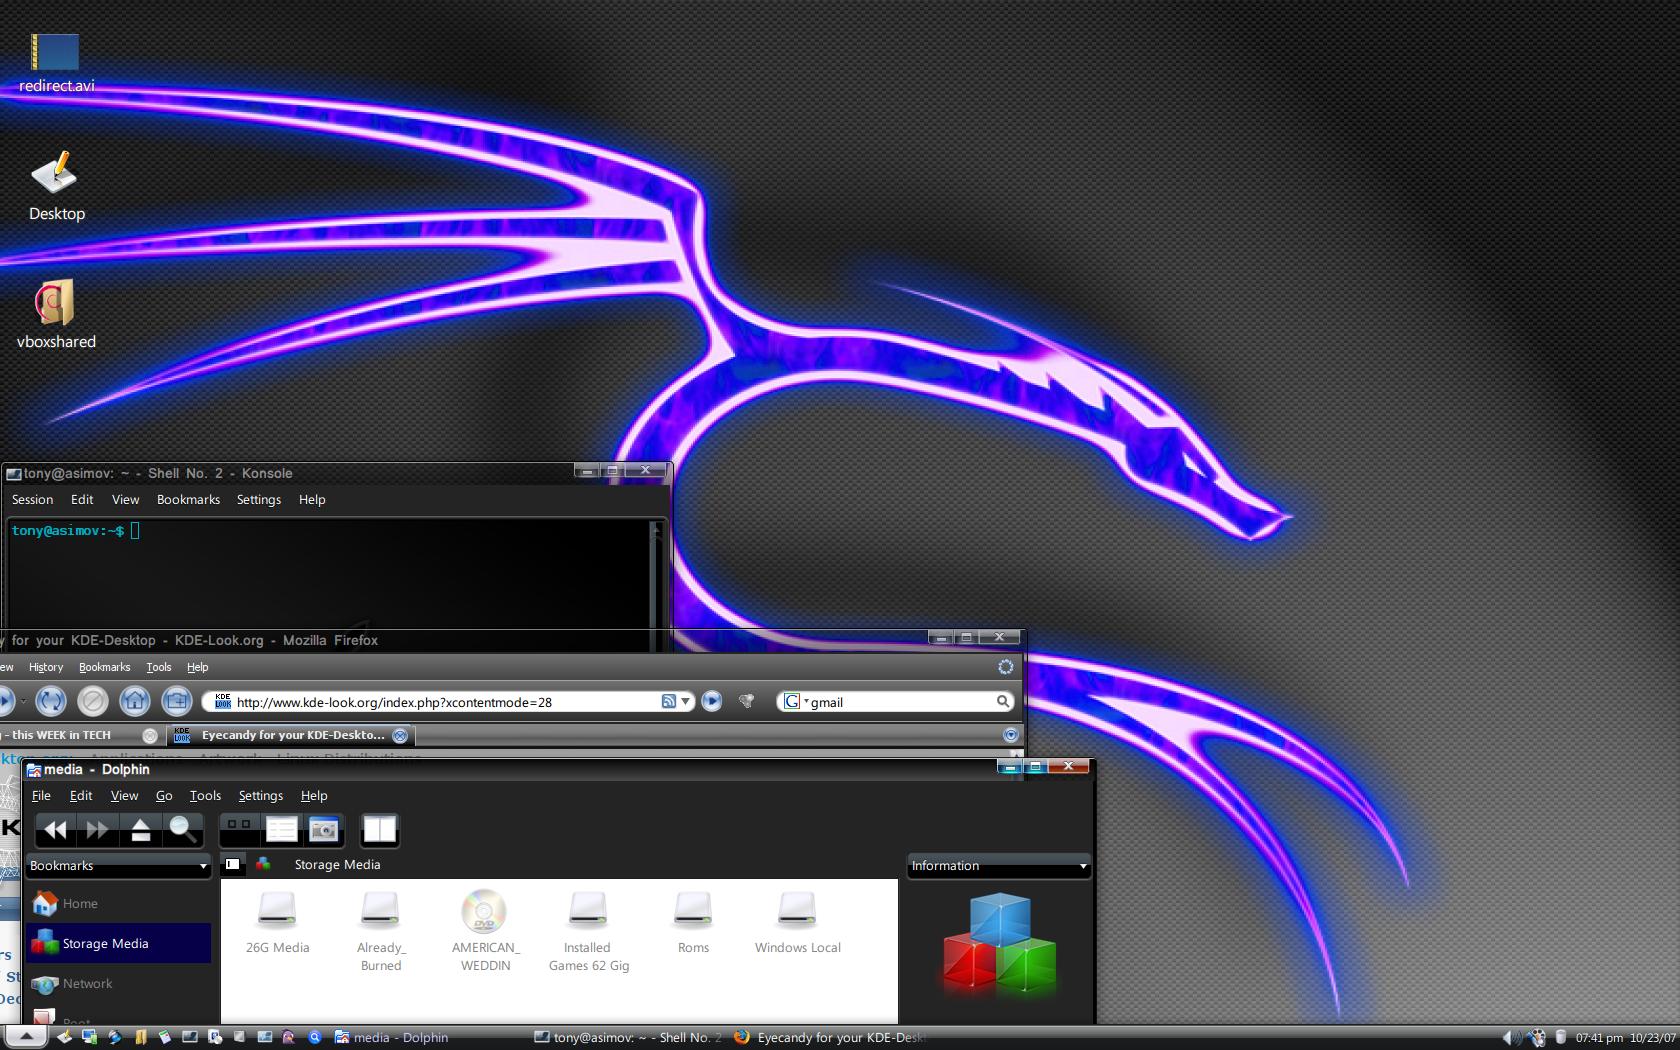Open vboxshared desktop folder

56,314
